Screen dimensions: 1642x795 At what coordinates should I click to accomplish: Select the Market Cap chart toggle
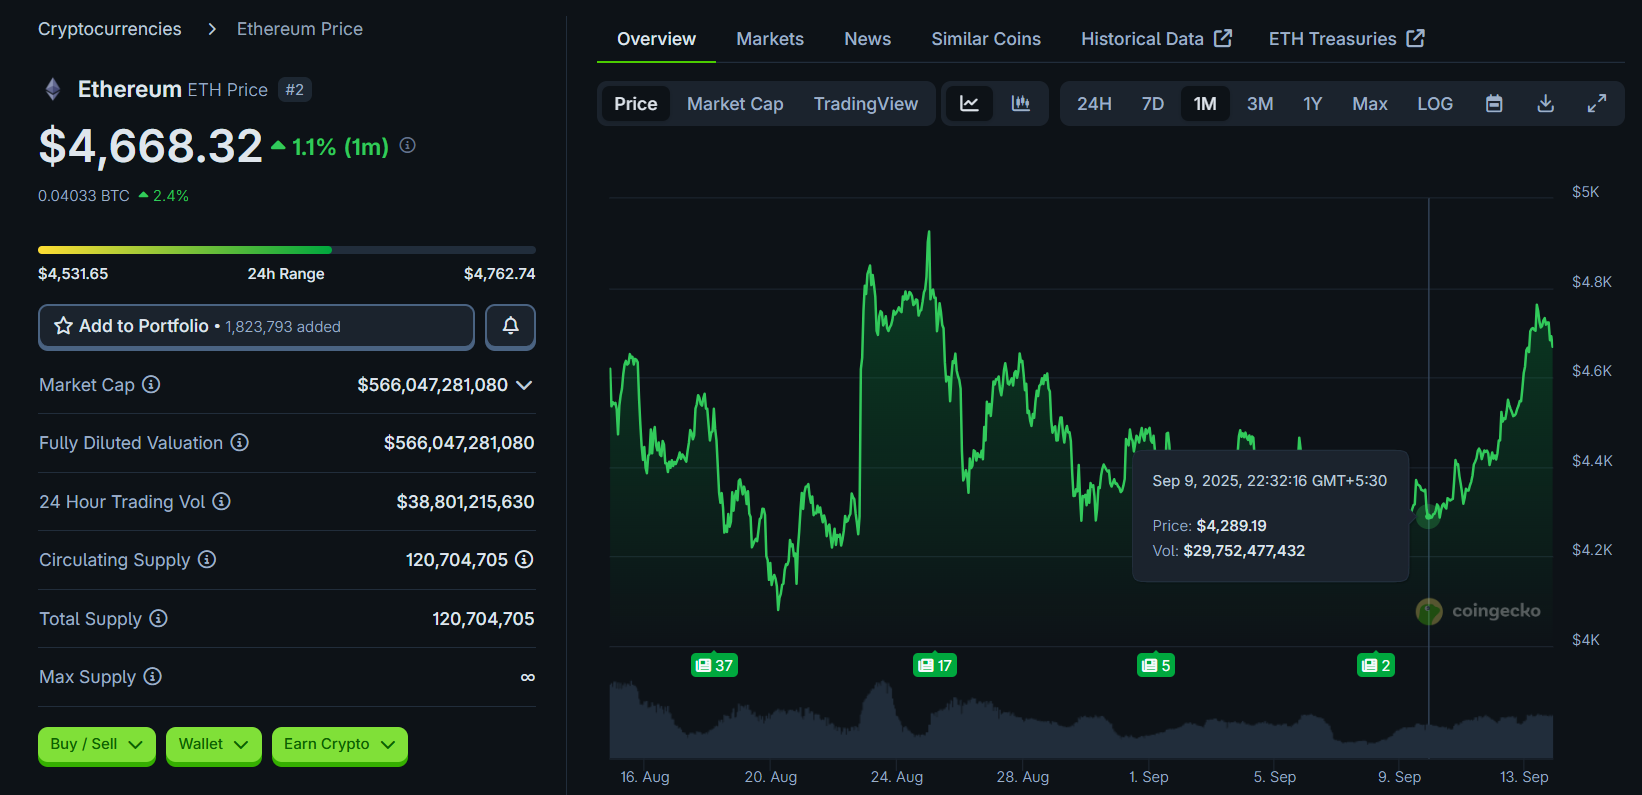click(735, 104)
